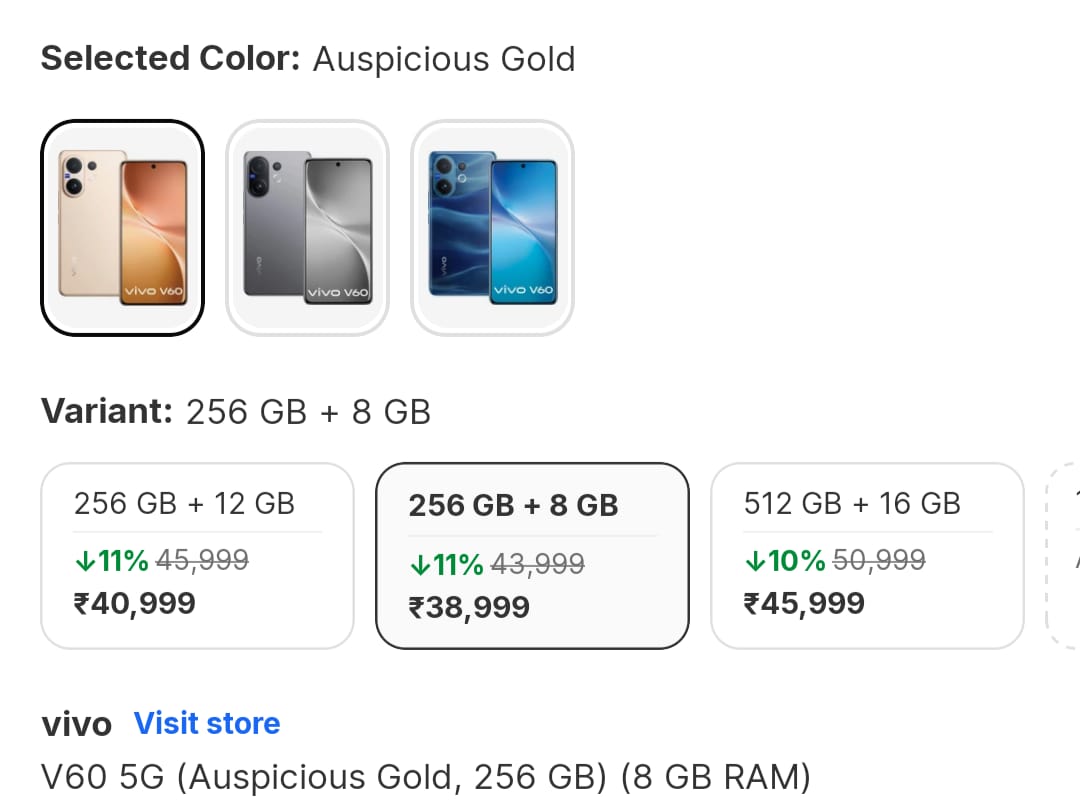Viewport: 1080px width, 806px height.
Task: Click the Variant heading label
Action: (x=107, y=411)
